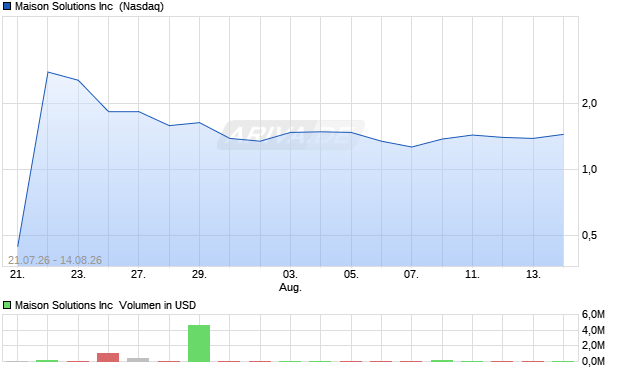620x371 pixels.
Task: Click the last price point on the line
Action: click(563, 134)
